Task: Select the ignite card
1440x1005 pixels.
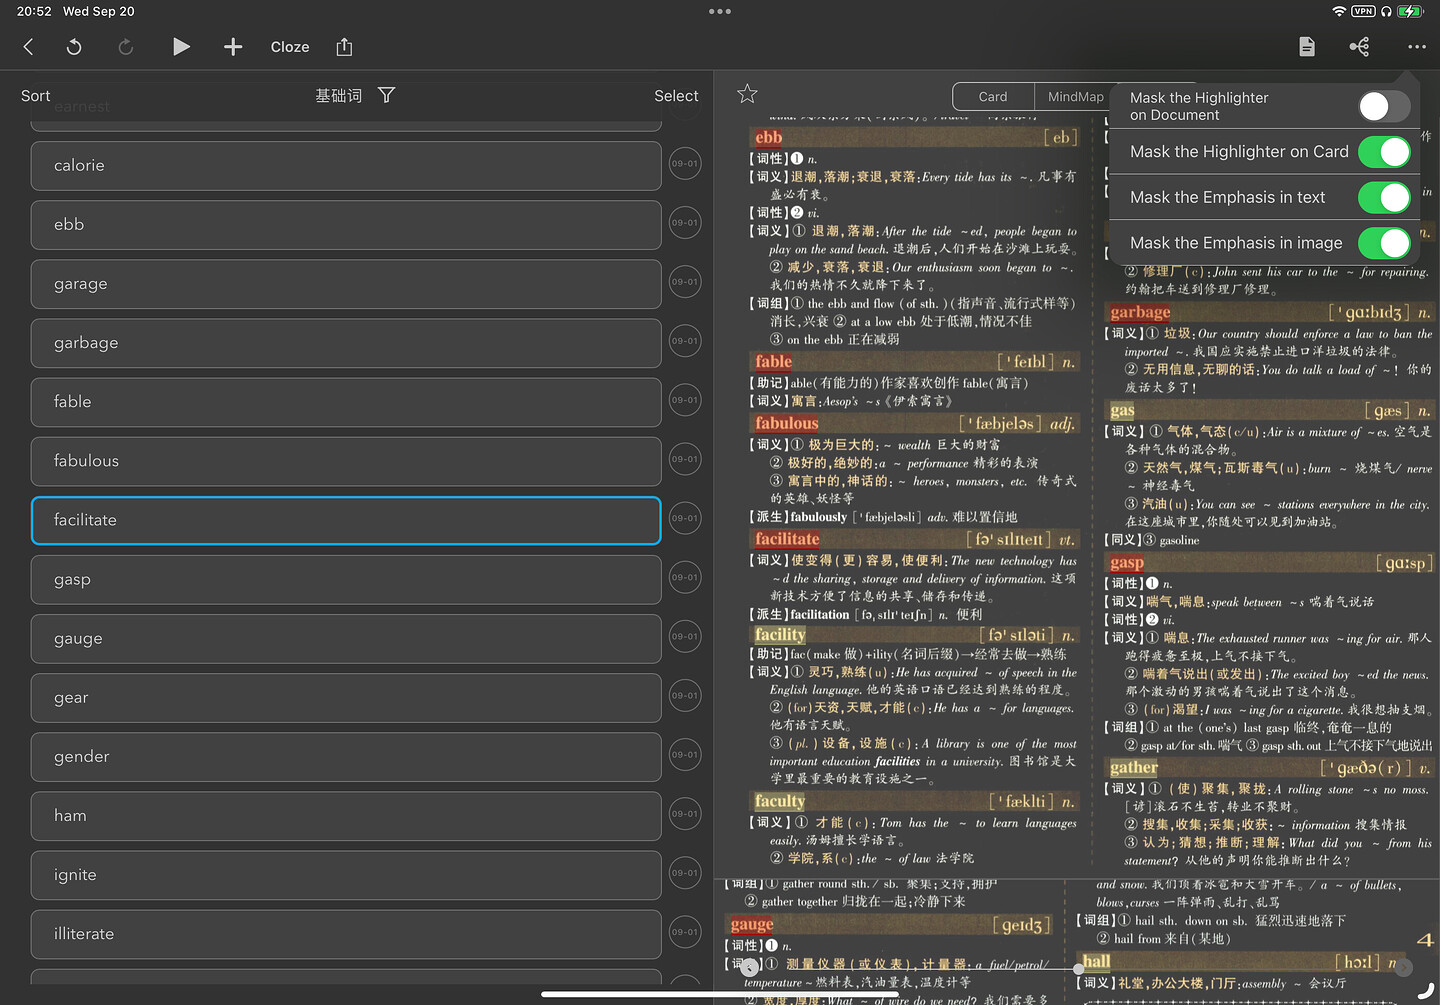Action: coord(346,874)
